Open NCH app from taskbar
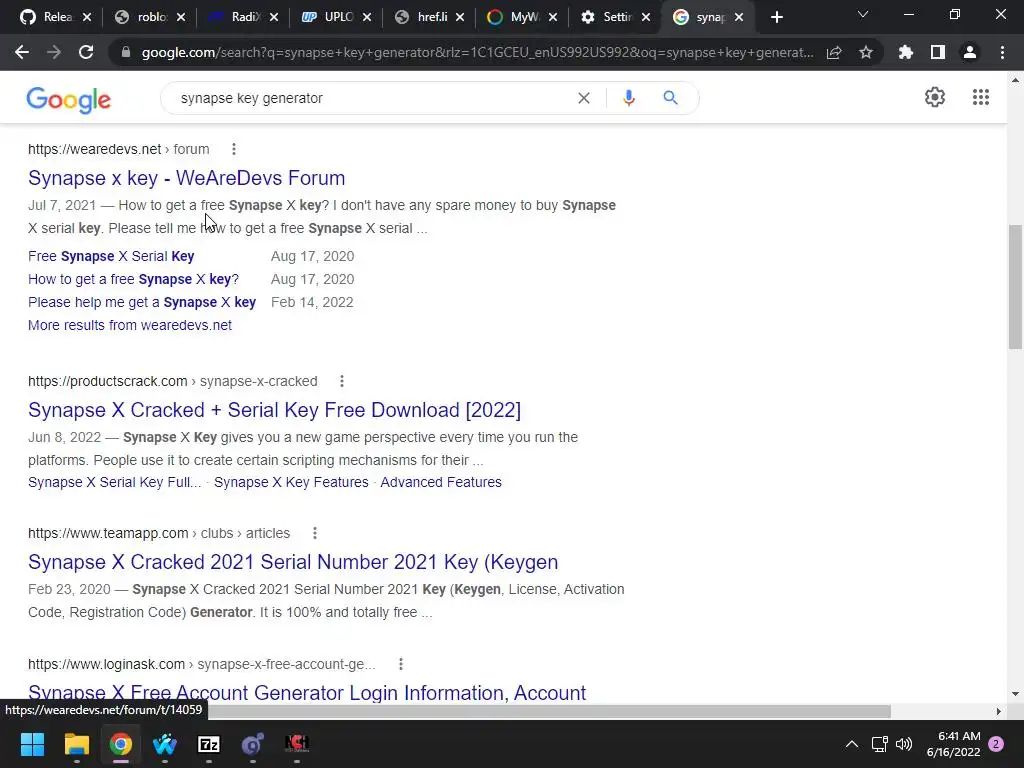 click(x=296, y=744)
